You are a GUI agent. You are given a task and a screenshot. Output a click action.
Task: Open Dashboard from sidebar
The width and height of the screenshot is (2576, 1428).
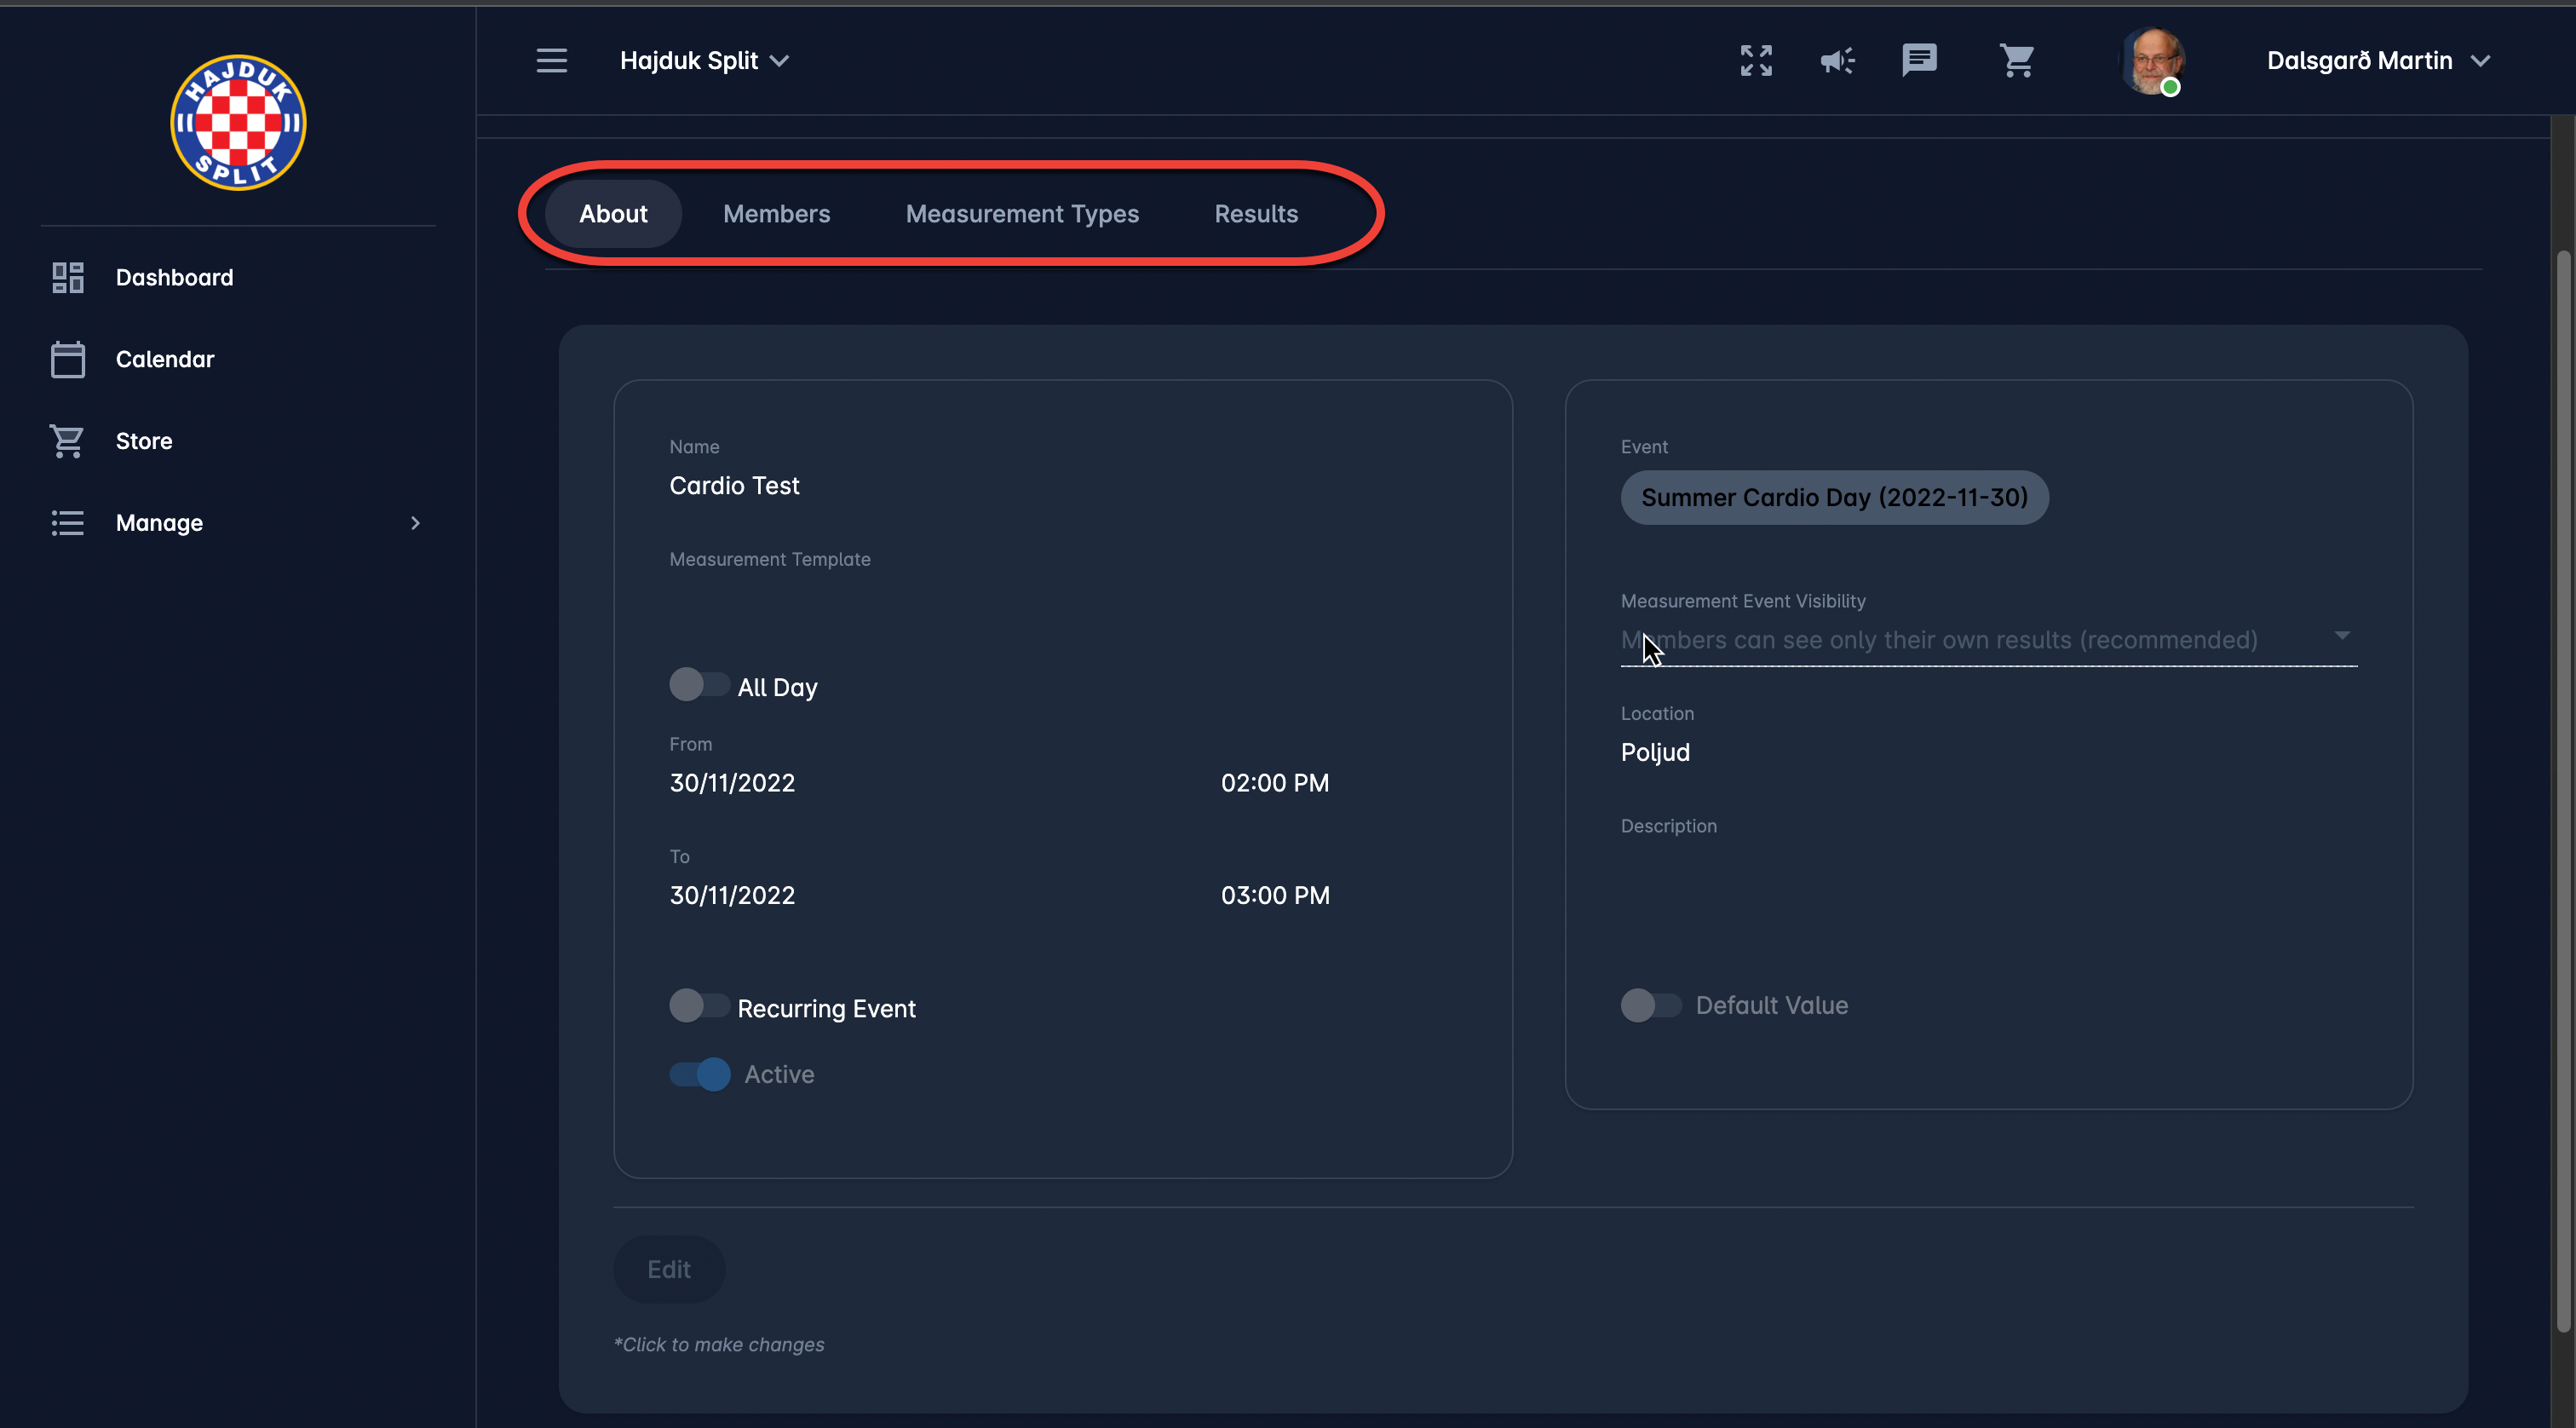[x=174, y=277]
